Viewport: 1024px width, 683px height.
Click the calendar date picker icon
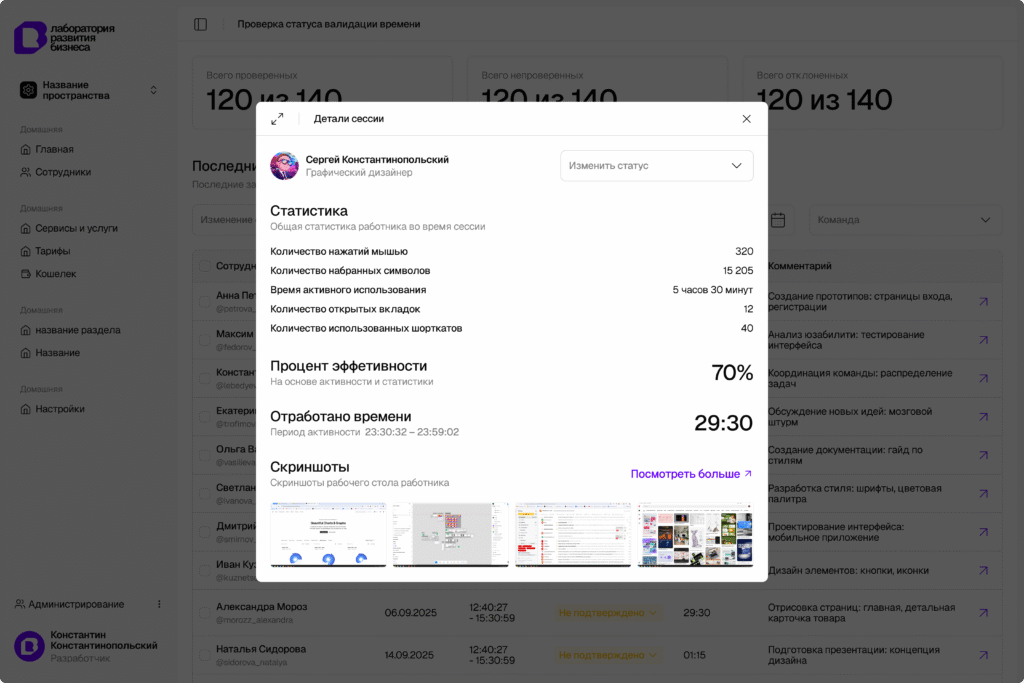tap(778, 220)
